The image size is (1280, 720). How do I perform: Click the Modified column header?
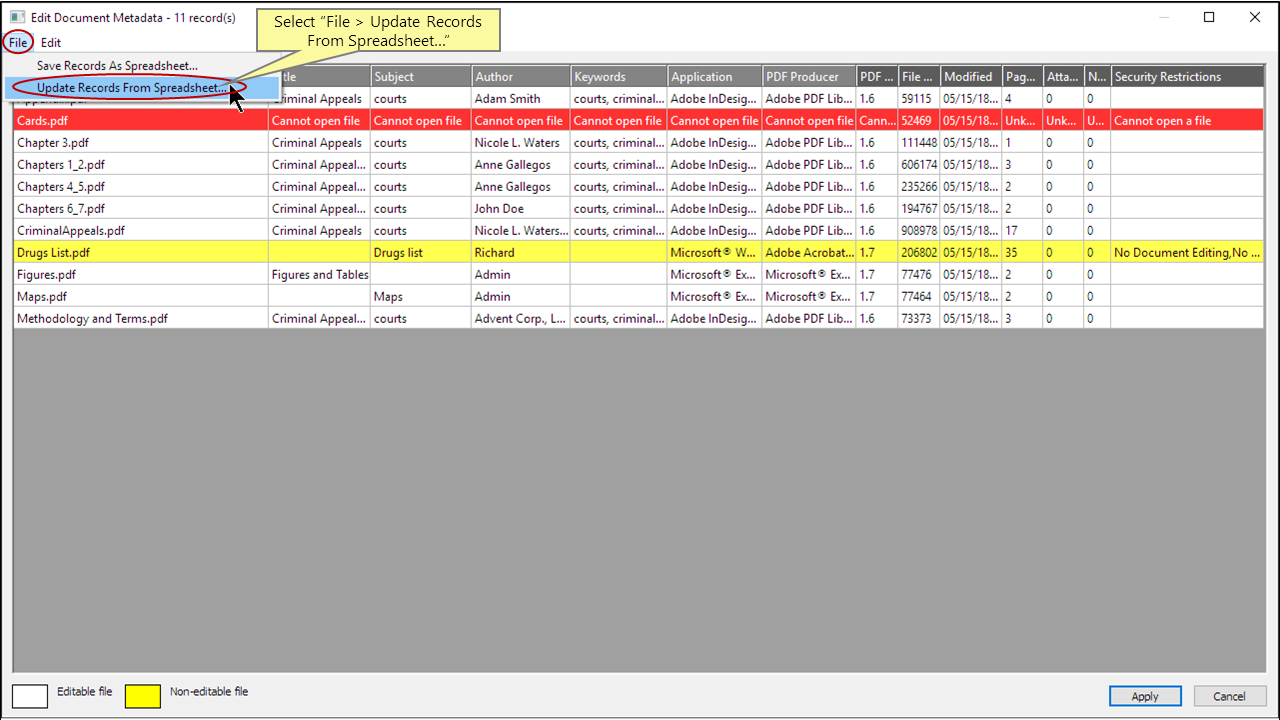pyautogui.click(x=969, y=76)
